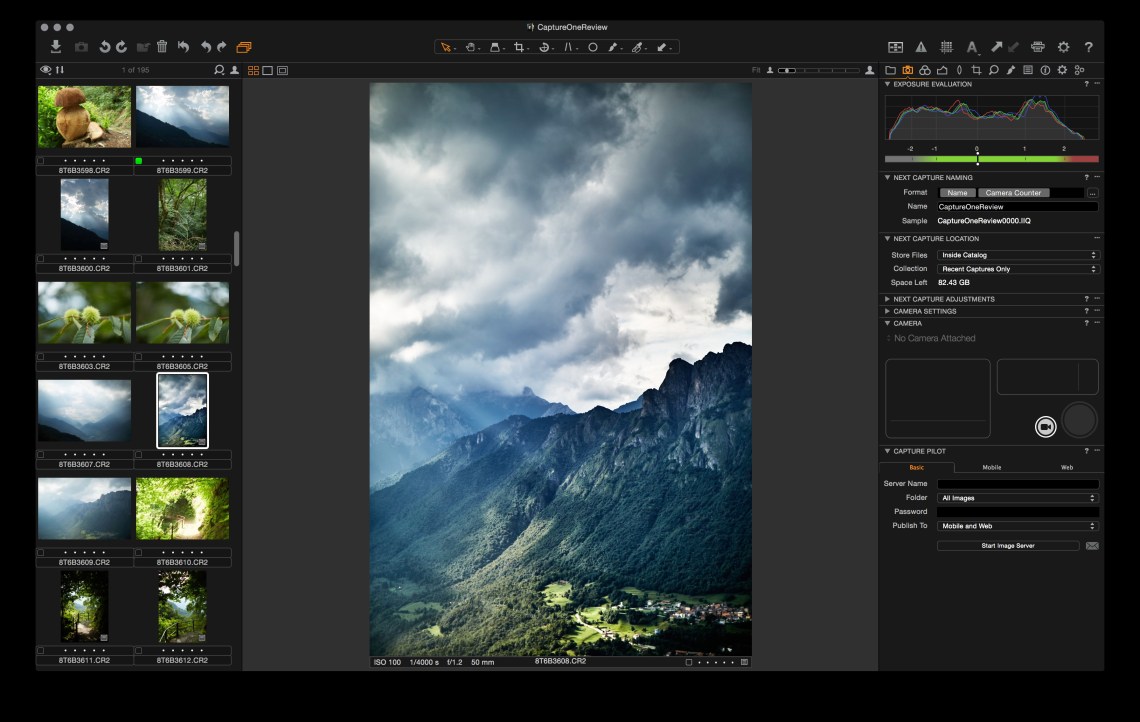Show the grid overlay icon
Viewport: 1140px width, 722px height.
coord(945,47)
